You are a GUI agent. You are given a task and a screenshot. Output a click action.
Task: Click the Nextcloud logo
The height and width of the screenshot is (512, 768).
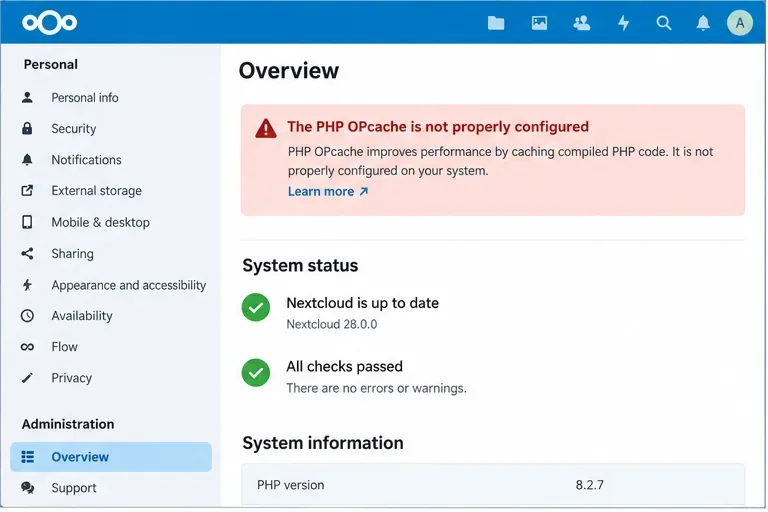pos(49,23)
